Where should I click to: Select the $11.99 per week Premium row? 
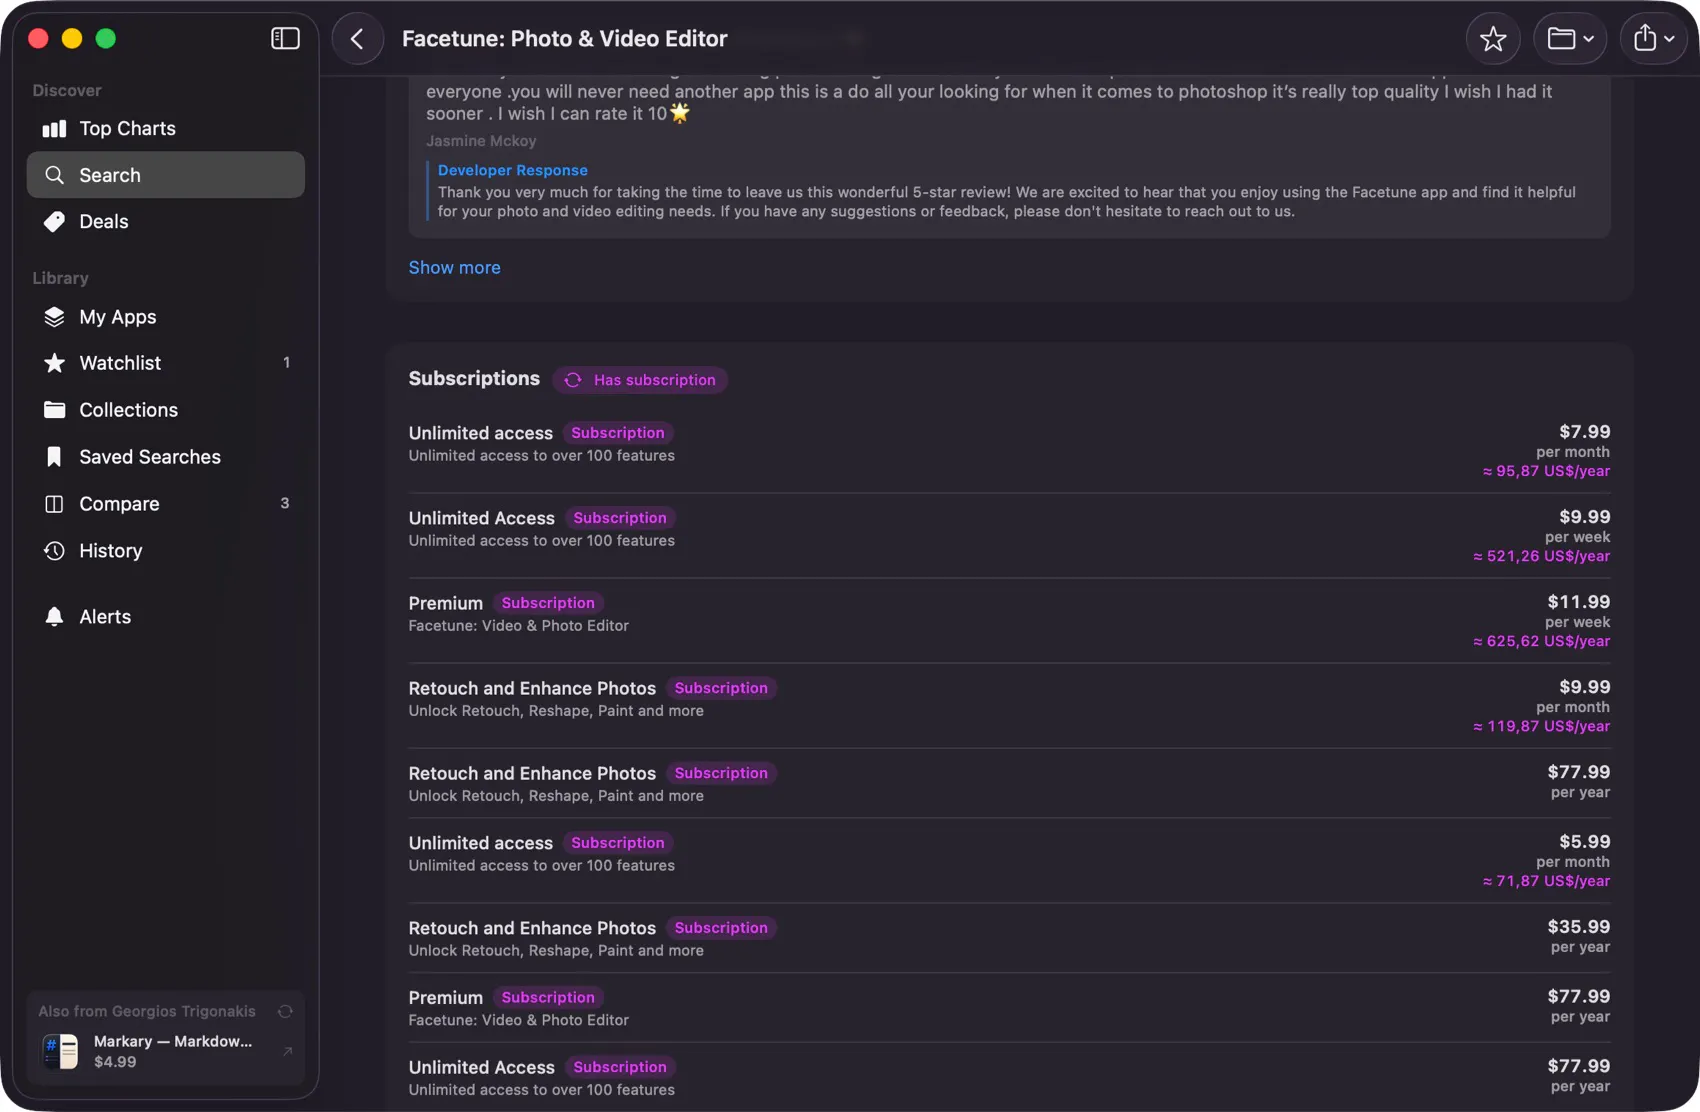coord(1009,621)
